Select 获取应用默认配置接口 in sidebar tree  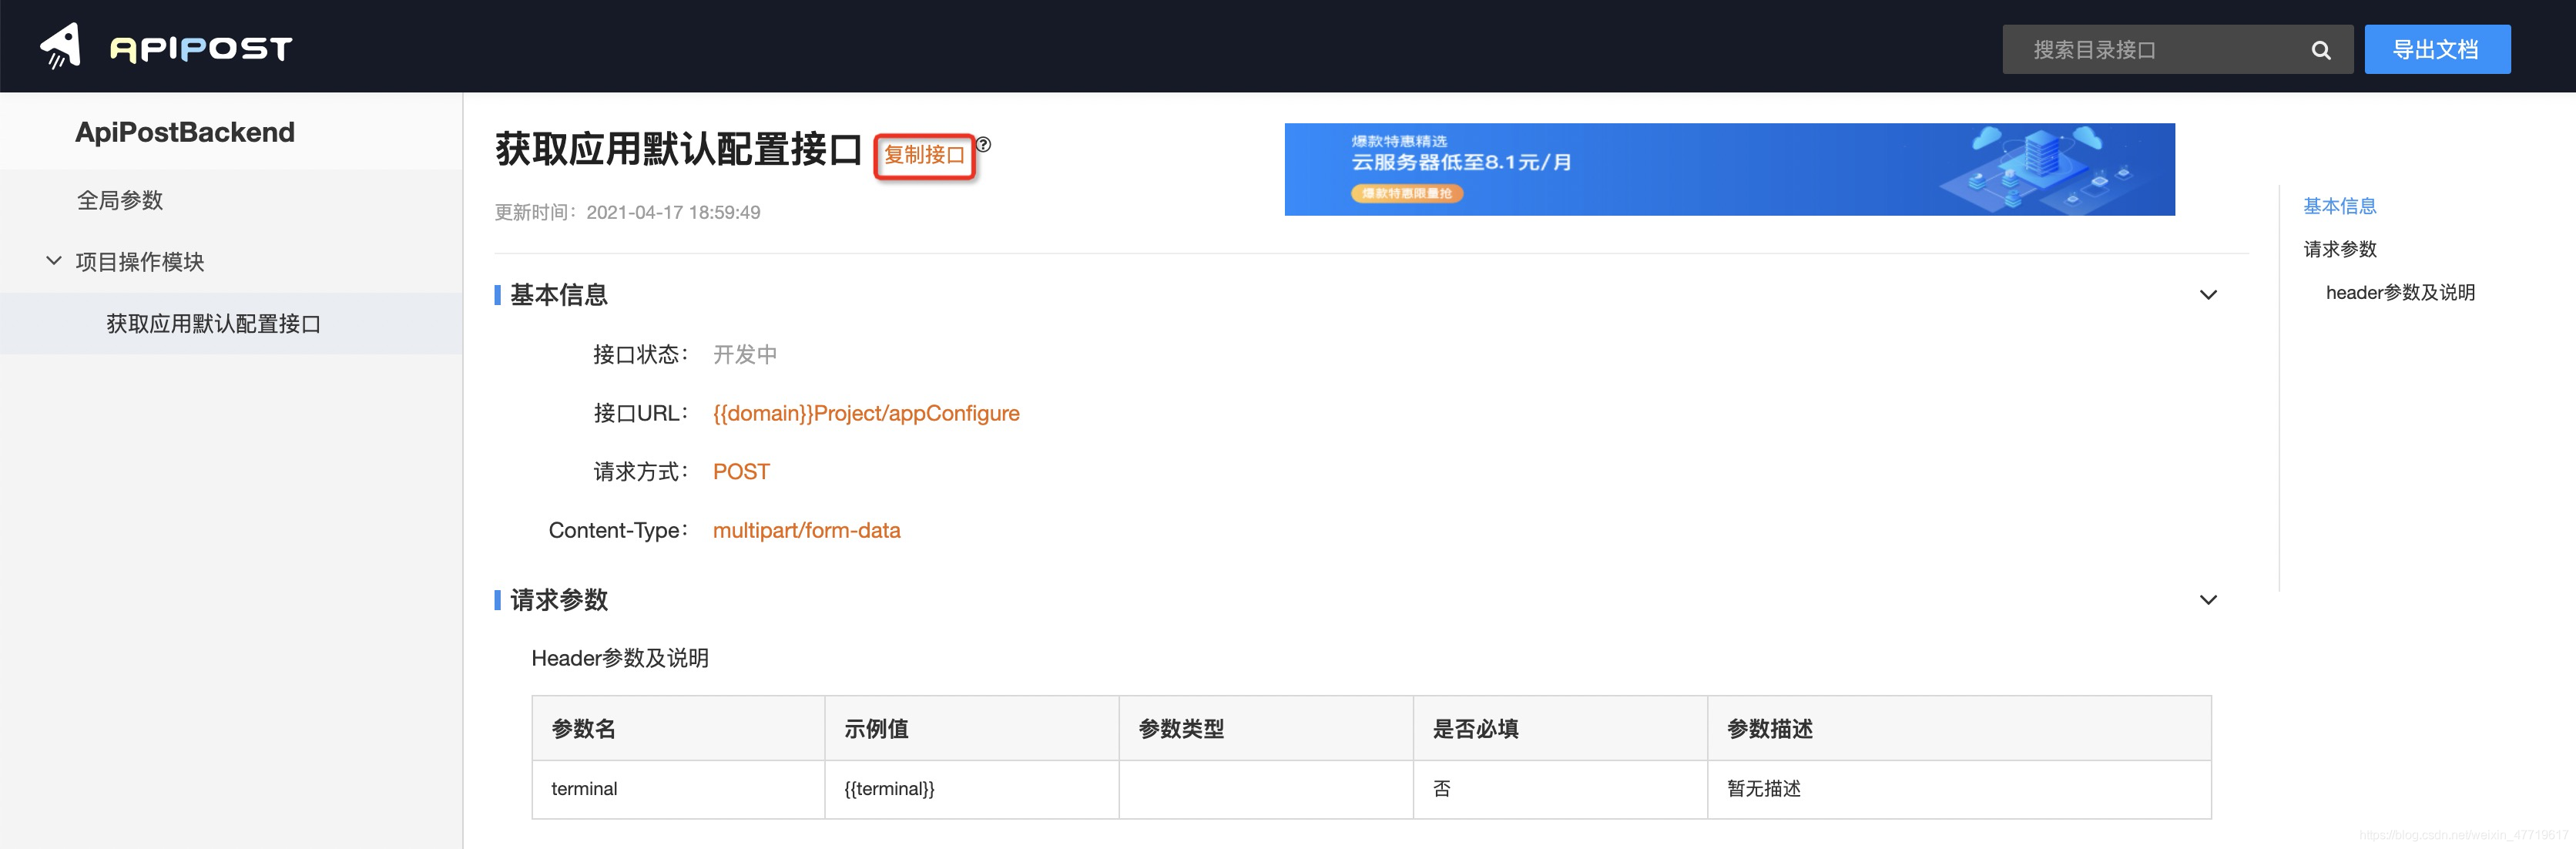213,324
